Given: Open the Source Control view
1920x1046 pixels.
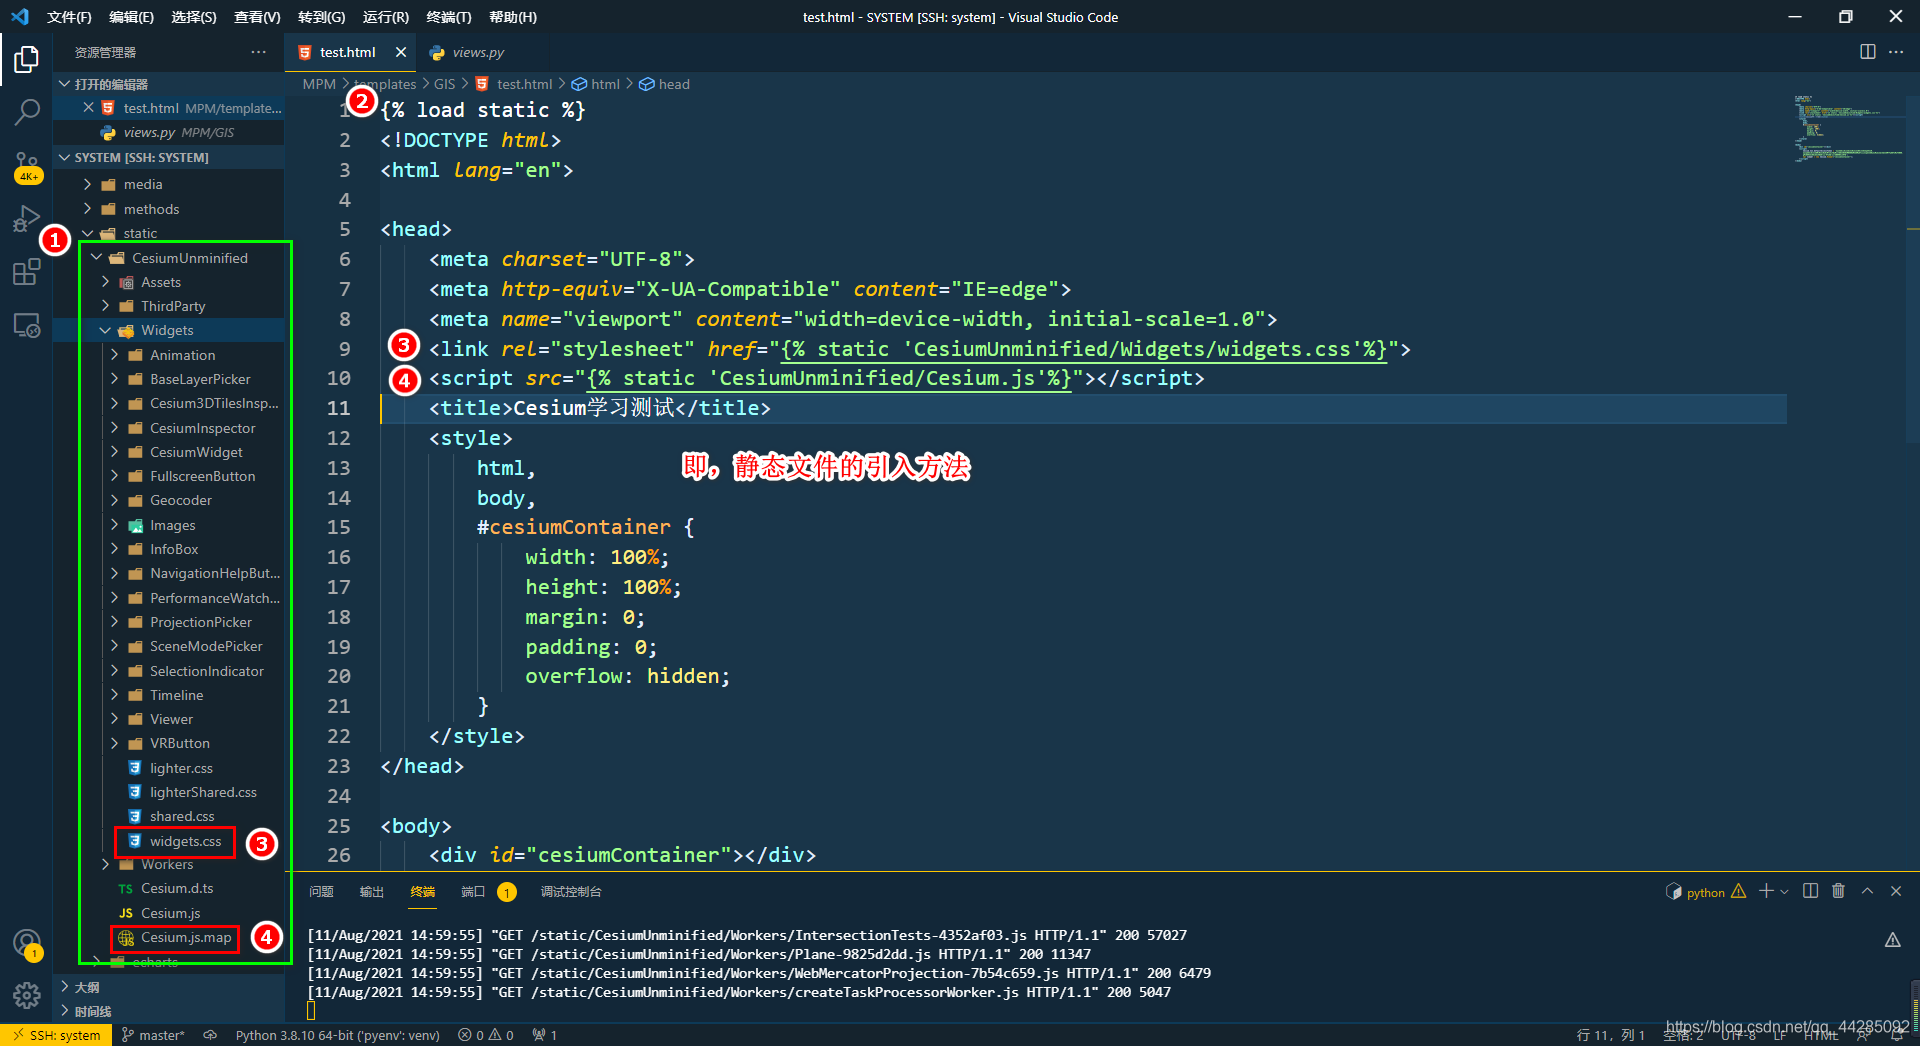Looking at the screenshot, I should pos(27,166).
